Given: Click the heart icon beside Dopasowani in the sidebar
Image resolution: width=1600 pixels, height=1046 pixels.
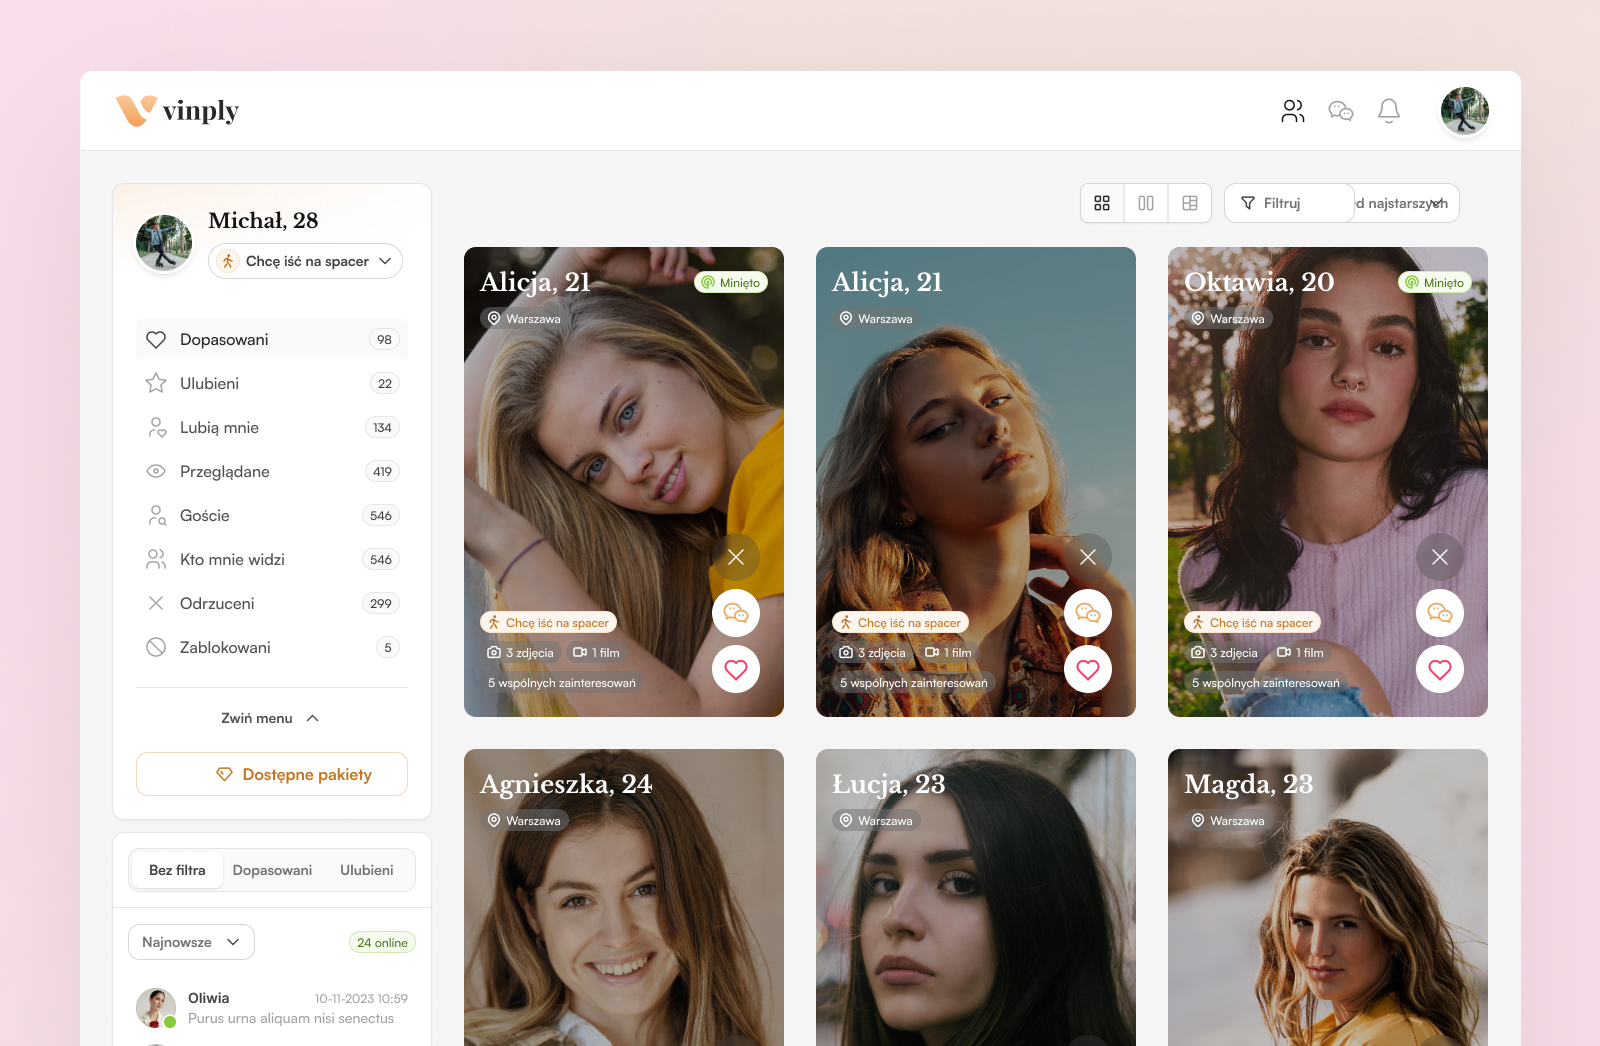Looking at the screenshot, I should tap(156, 340).
